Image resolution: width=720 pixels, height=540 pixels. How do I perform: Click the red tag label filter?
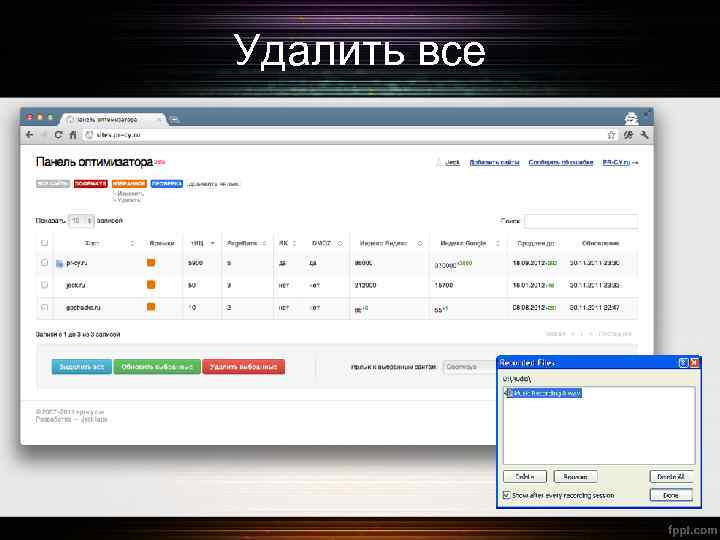click(x=90, y=184)
